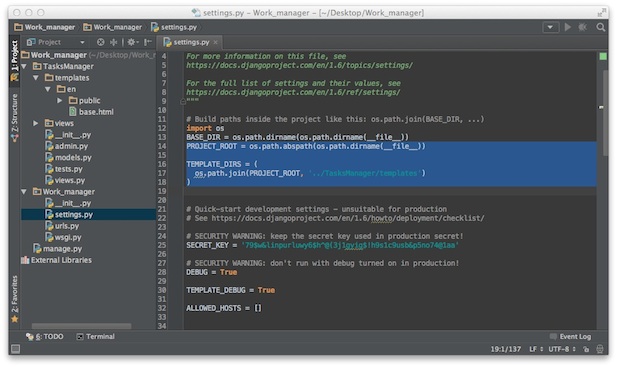
Task: Click the Run (play) toolbar icon
Action: click(x=567, y=27)
